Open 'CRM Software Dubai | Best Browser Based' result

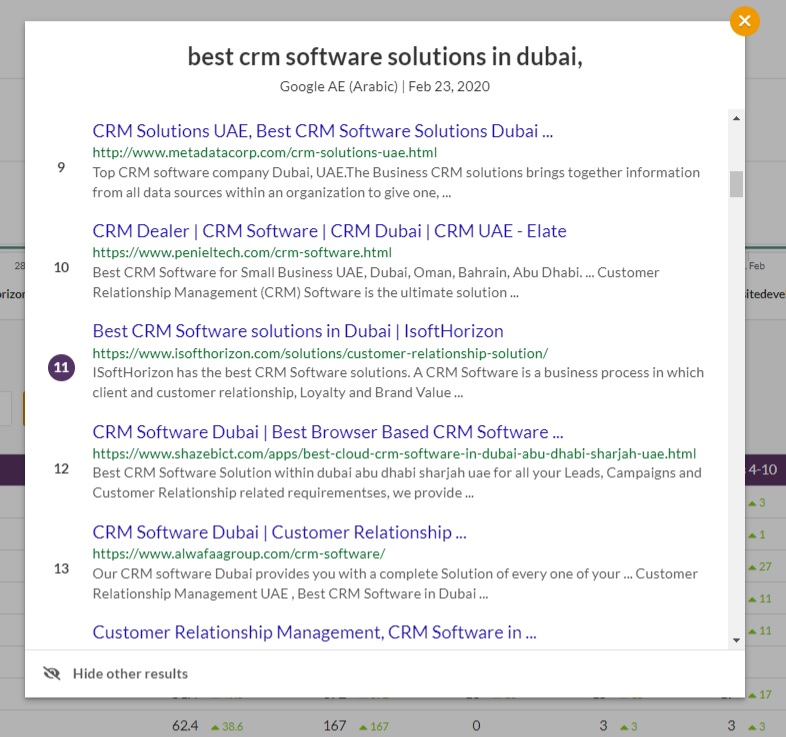[327, 432]
